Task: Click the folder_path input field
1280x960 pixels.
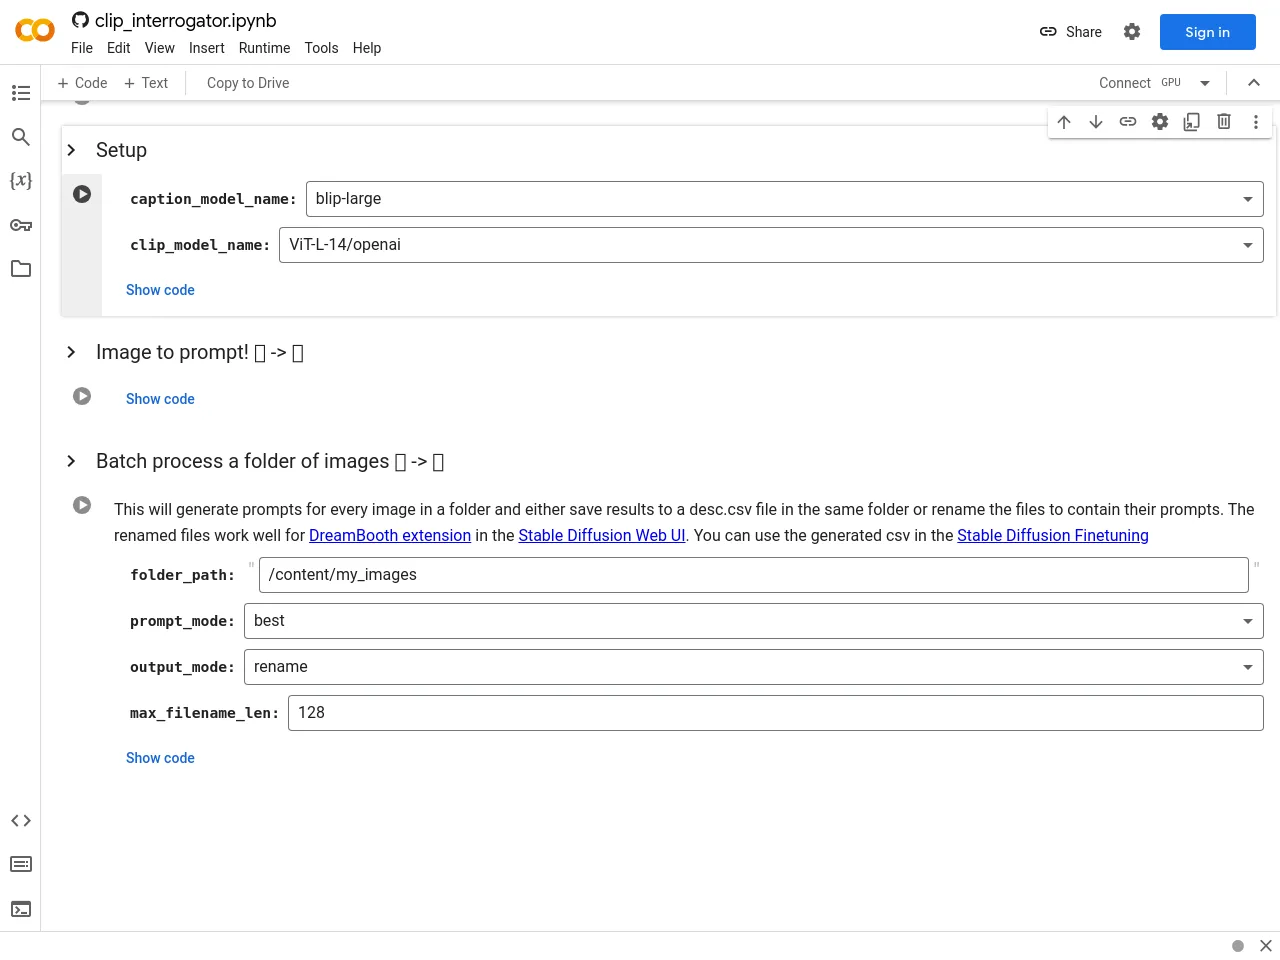Action: tap(753, 575)
